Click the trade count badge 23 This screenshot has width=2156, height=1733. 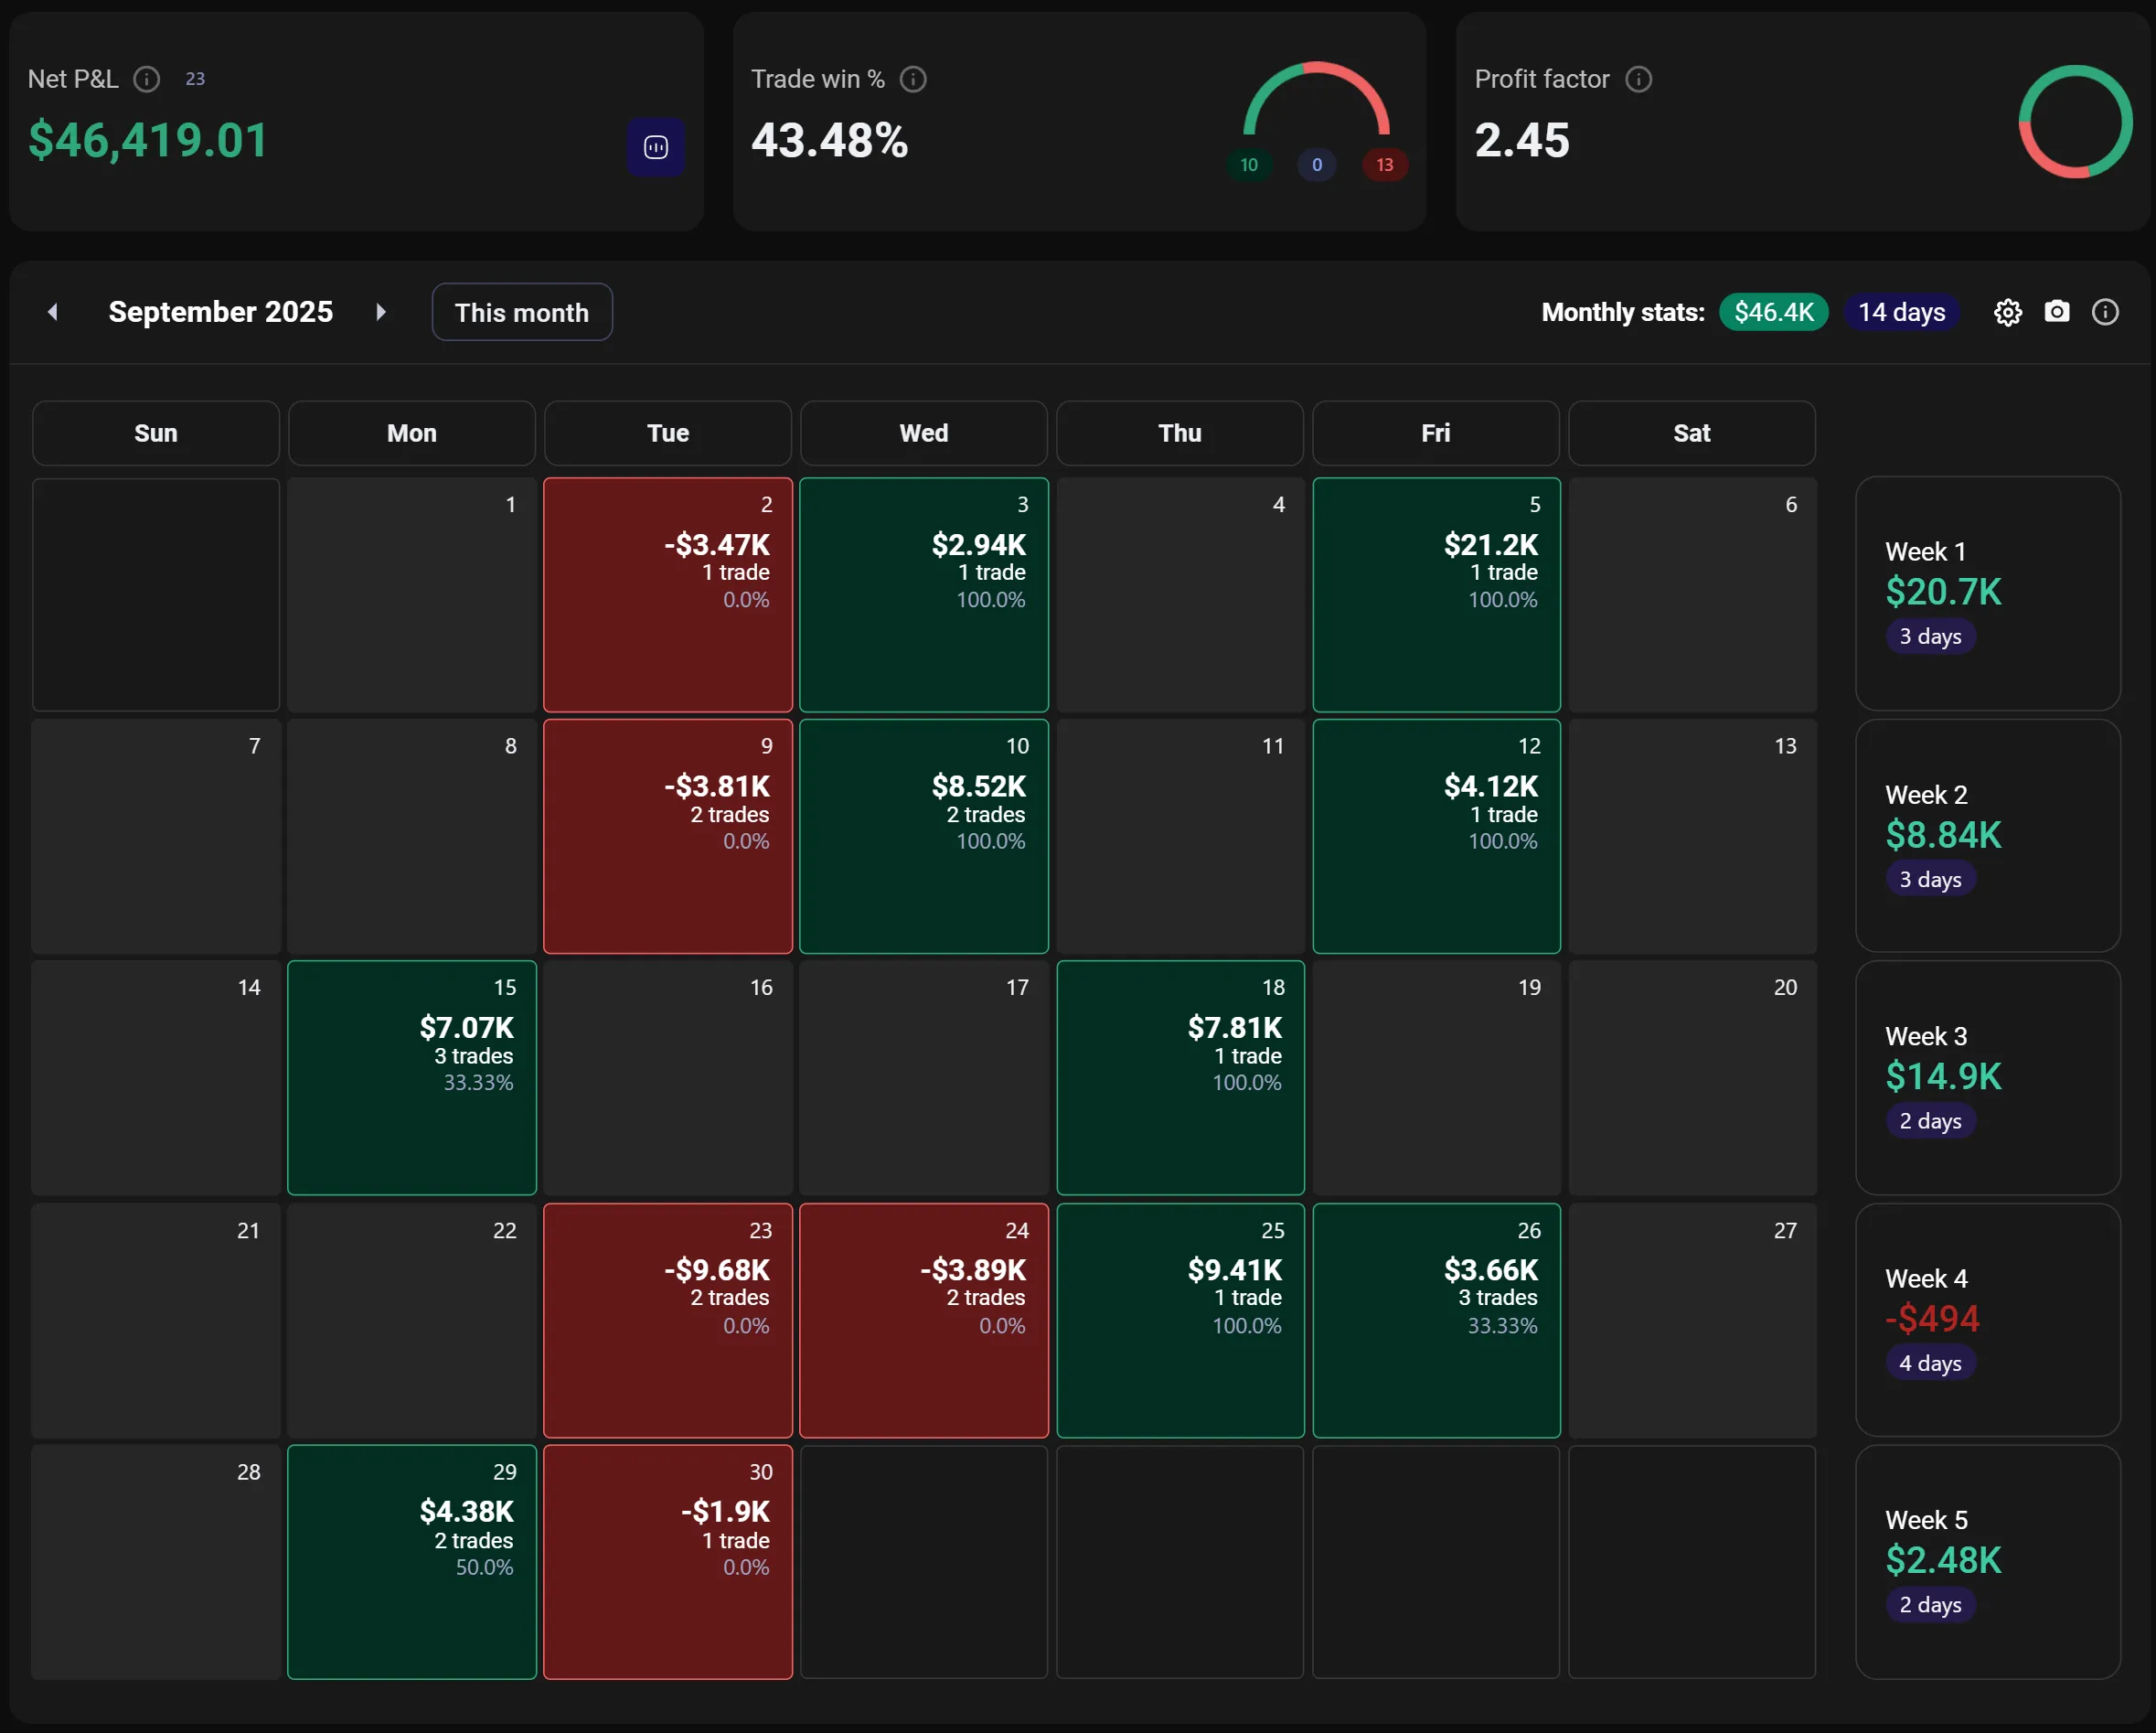click(195, 79)
